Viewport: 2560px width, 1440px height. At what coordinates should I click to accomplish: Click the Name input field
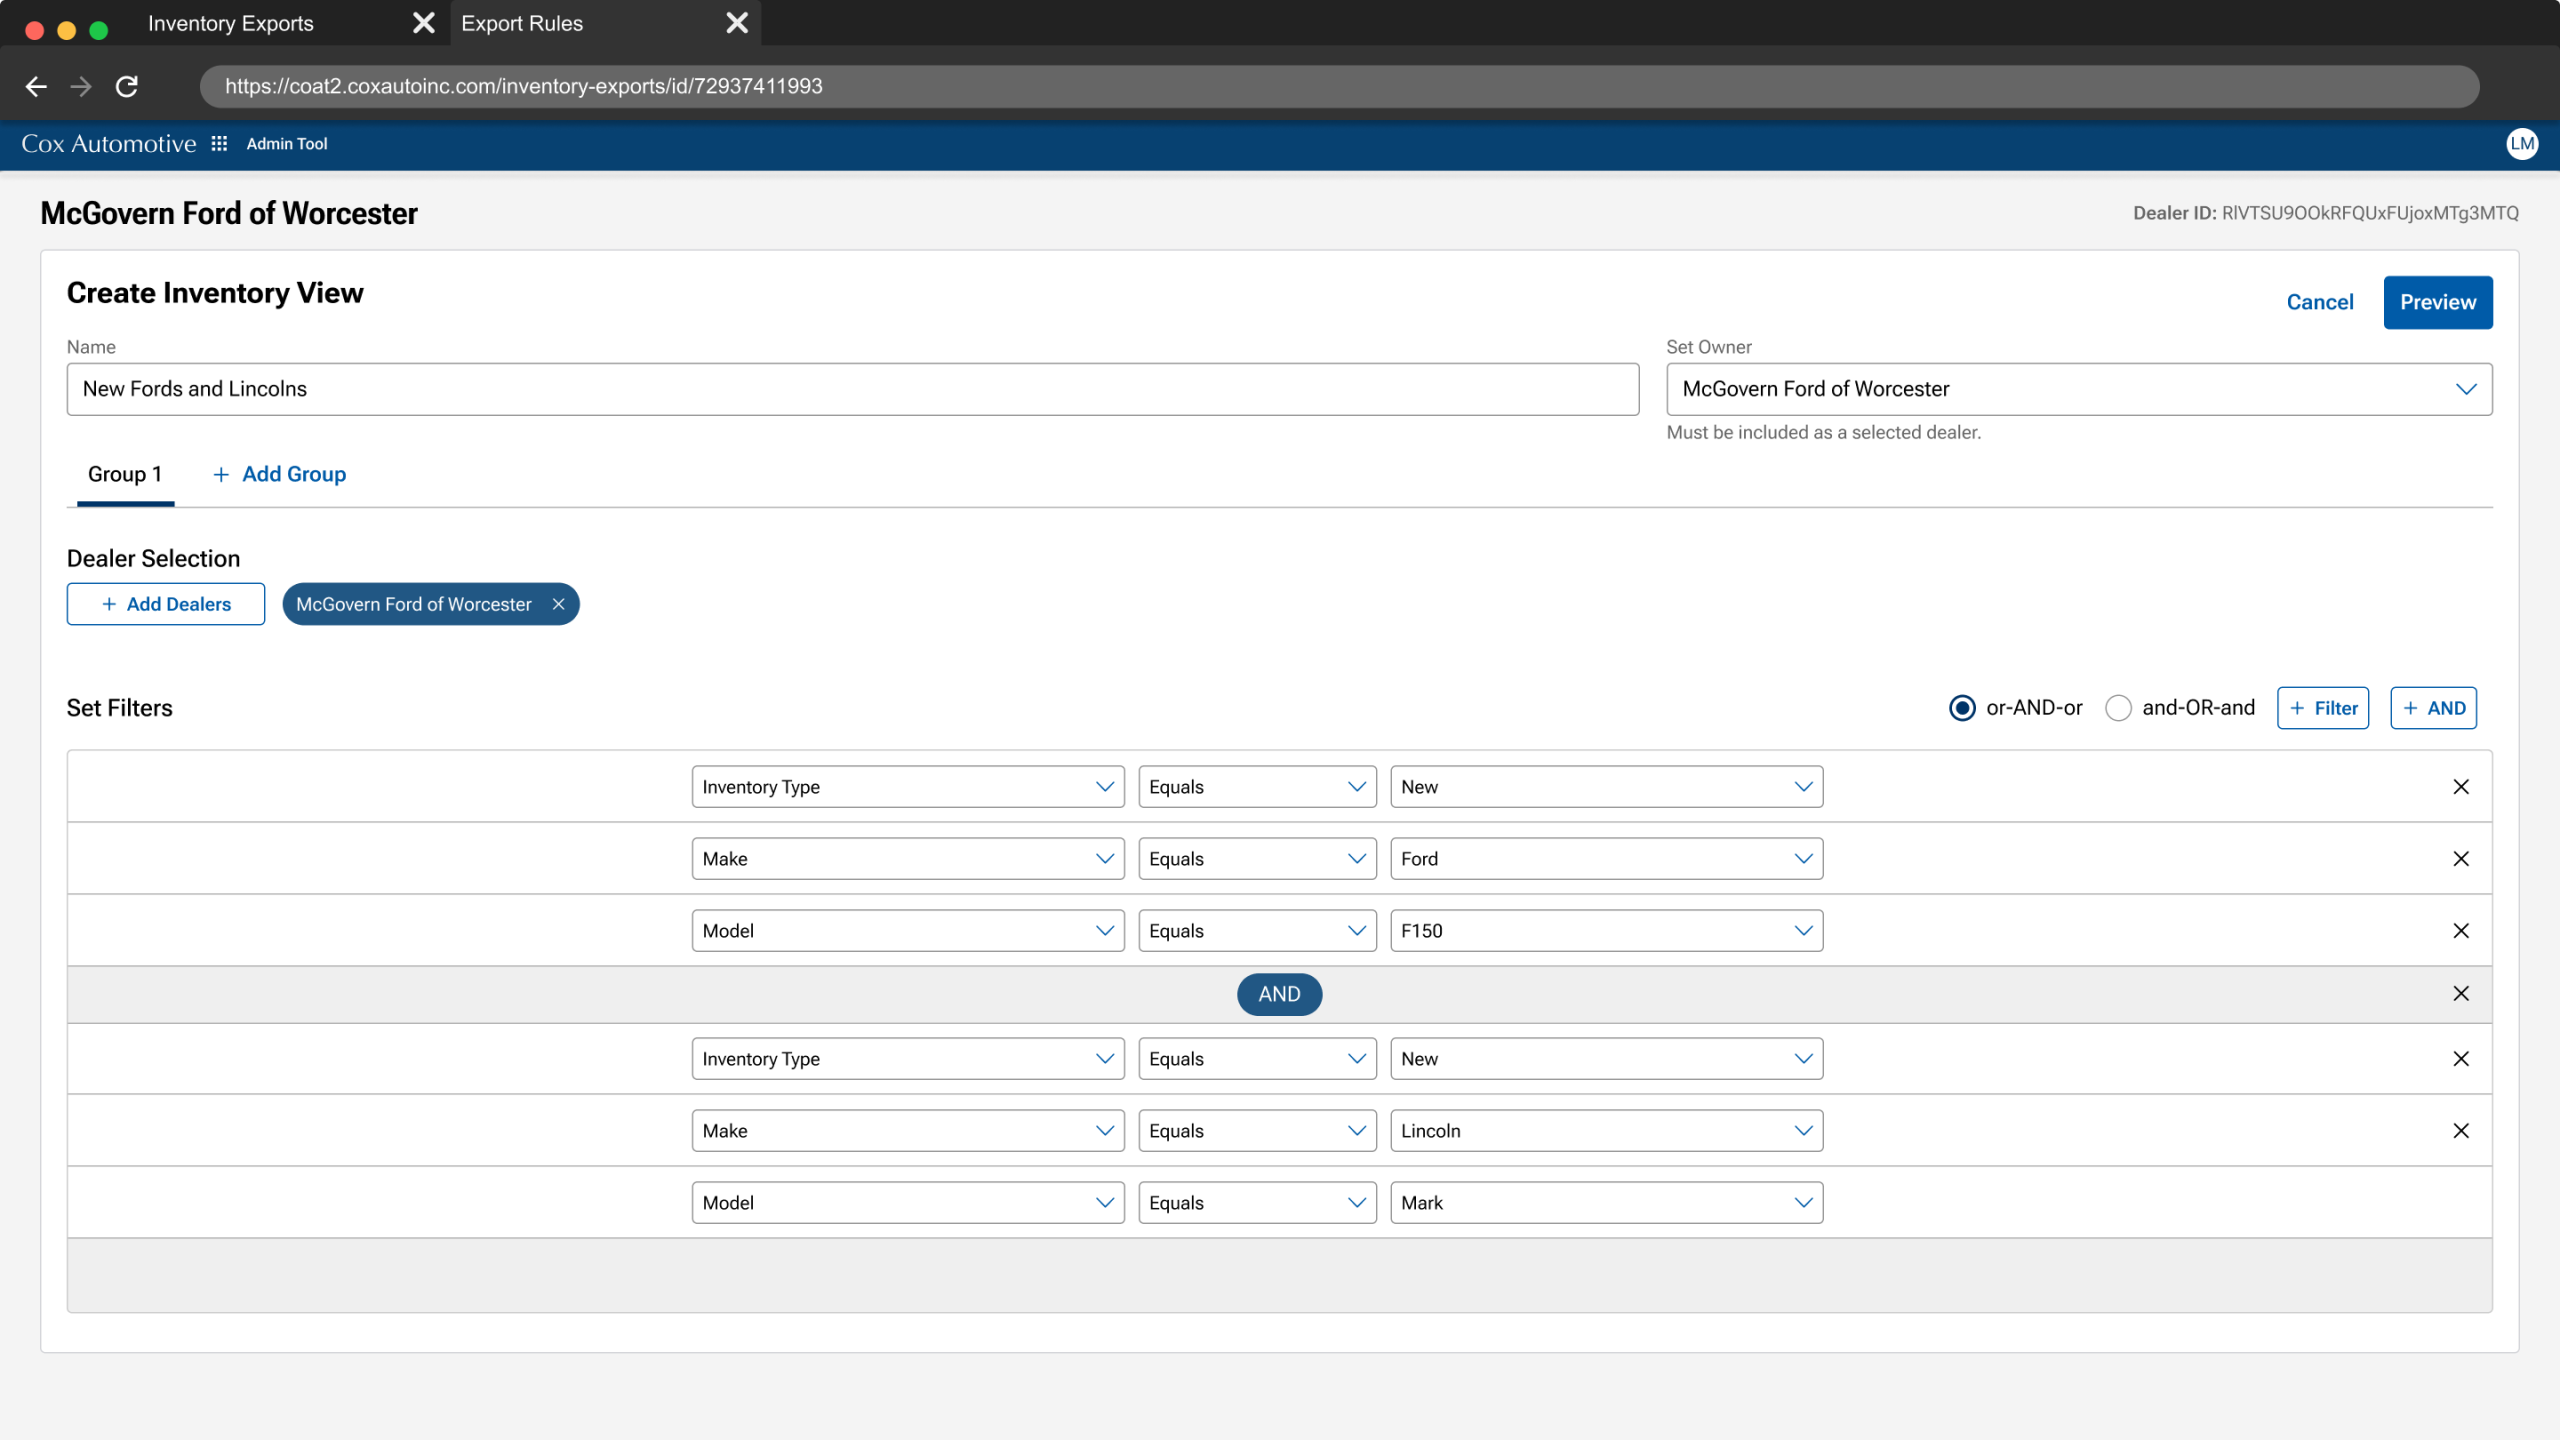coord(853,389)
